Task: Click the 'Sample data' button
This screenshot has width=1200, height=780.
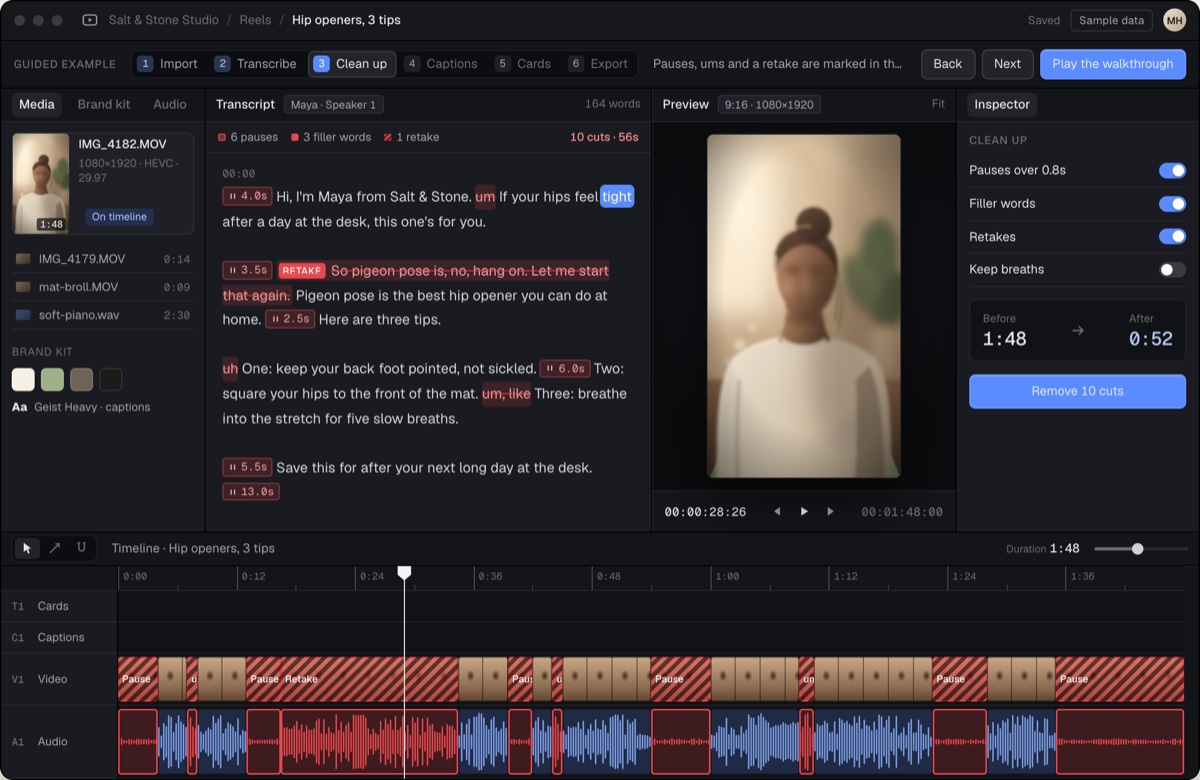Action: click(1111, 20)
